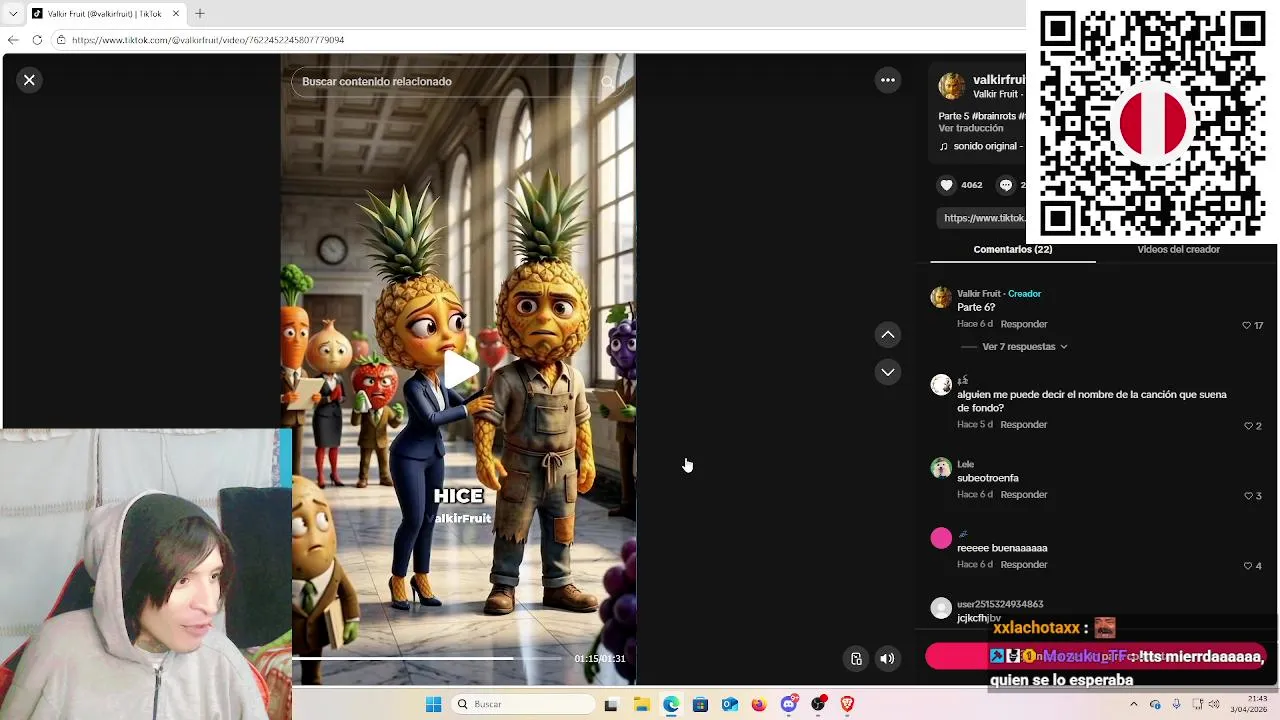Open browser tab list dropdown arrow

coord(13,14)
